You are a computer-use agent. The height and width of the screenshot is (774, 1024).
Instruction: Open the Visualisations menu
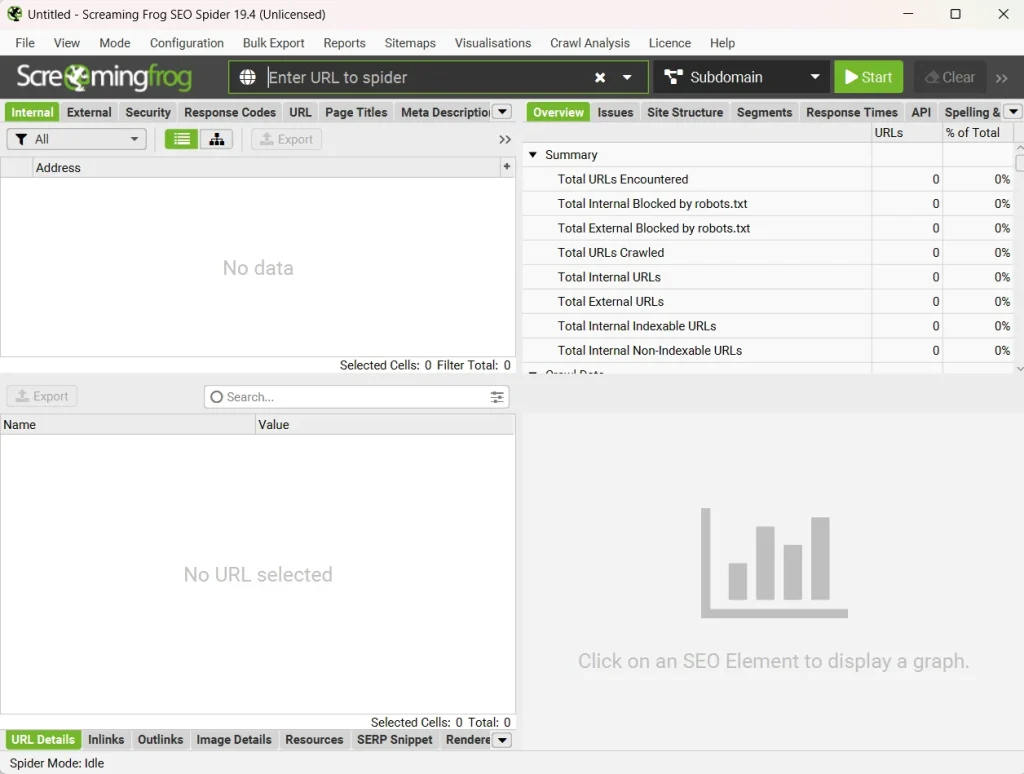pos(493,42)
